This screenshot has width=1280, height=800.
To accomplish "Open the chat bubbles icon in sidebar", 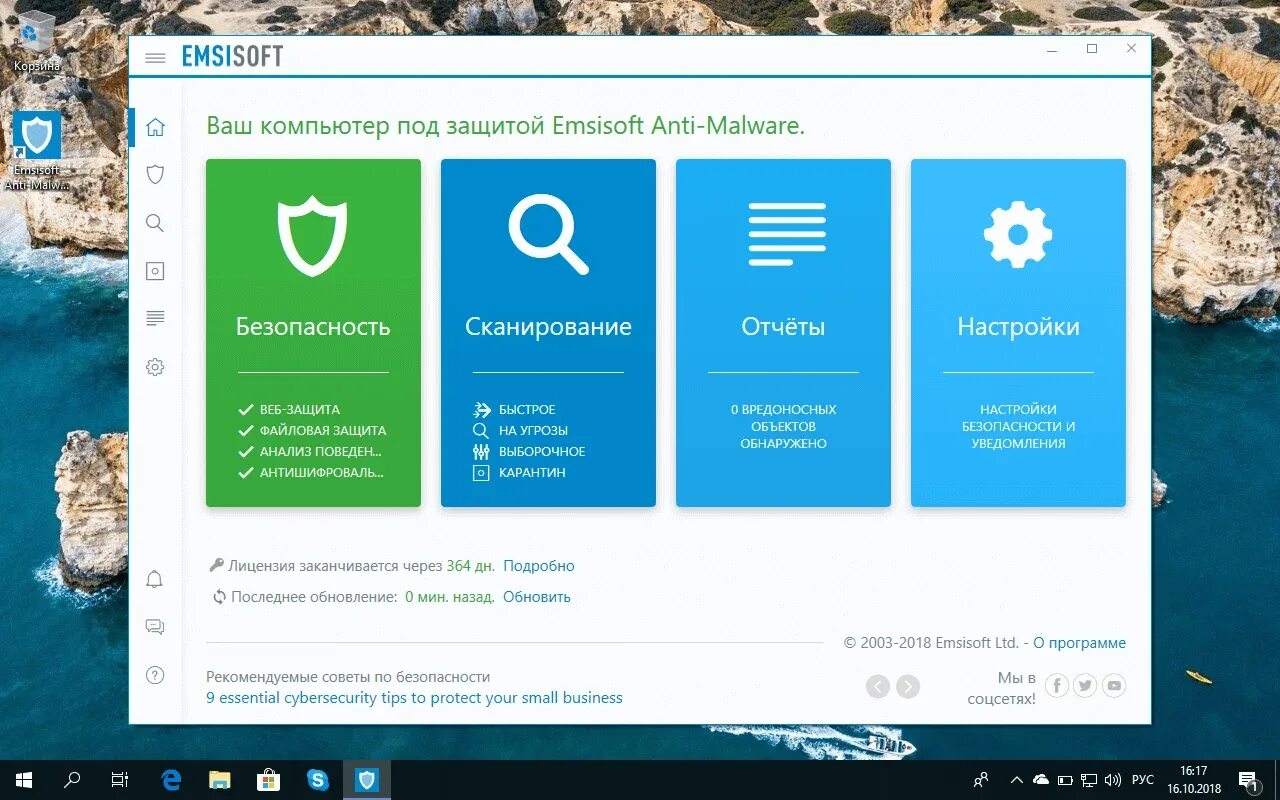I will point(155,627).
